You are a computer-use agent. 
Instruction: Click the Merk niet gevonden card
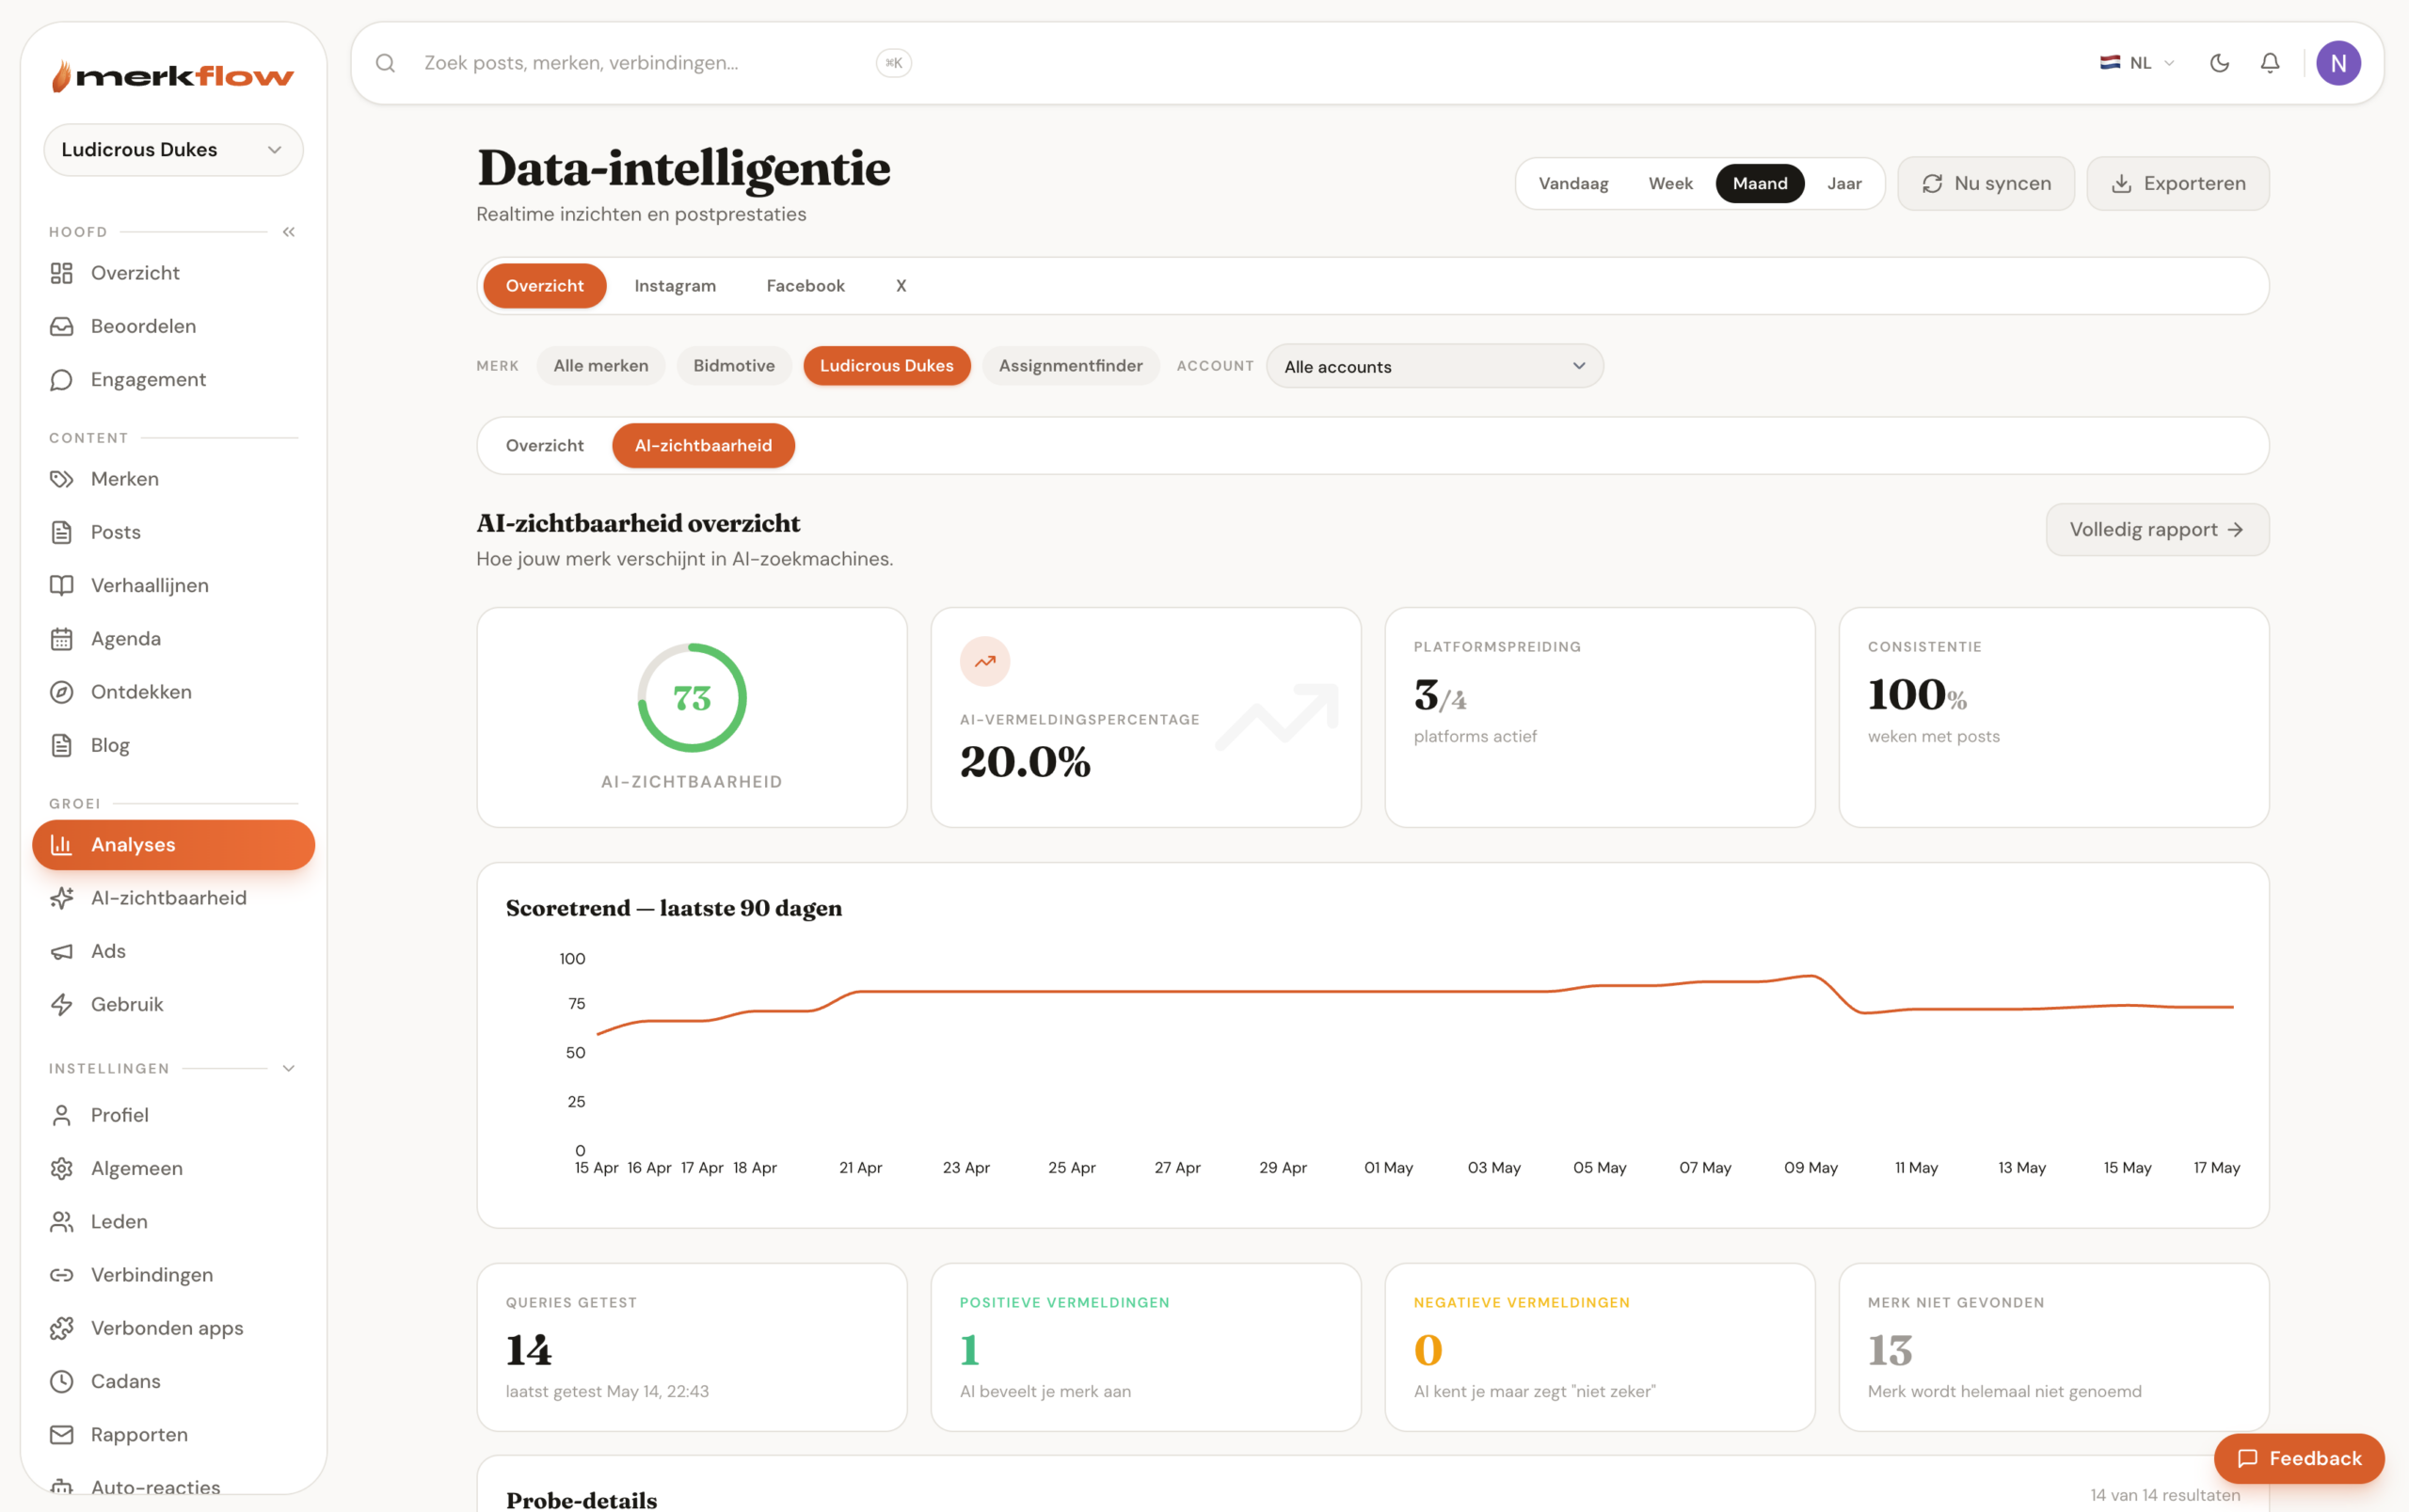[2054, 1347]
